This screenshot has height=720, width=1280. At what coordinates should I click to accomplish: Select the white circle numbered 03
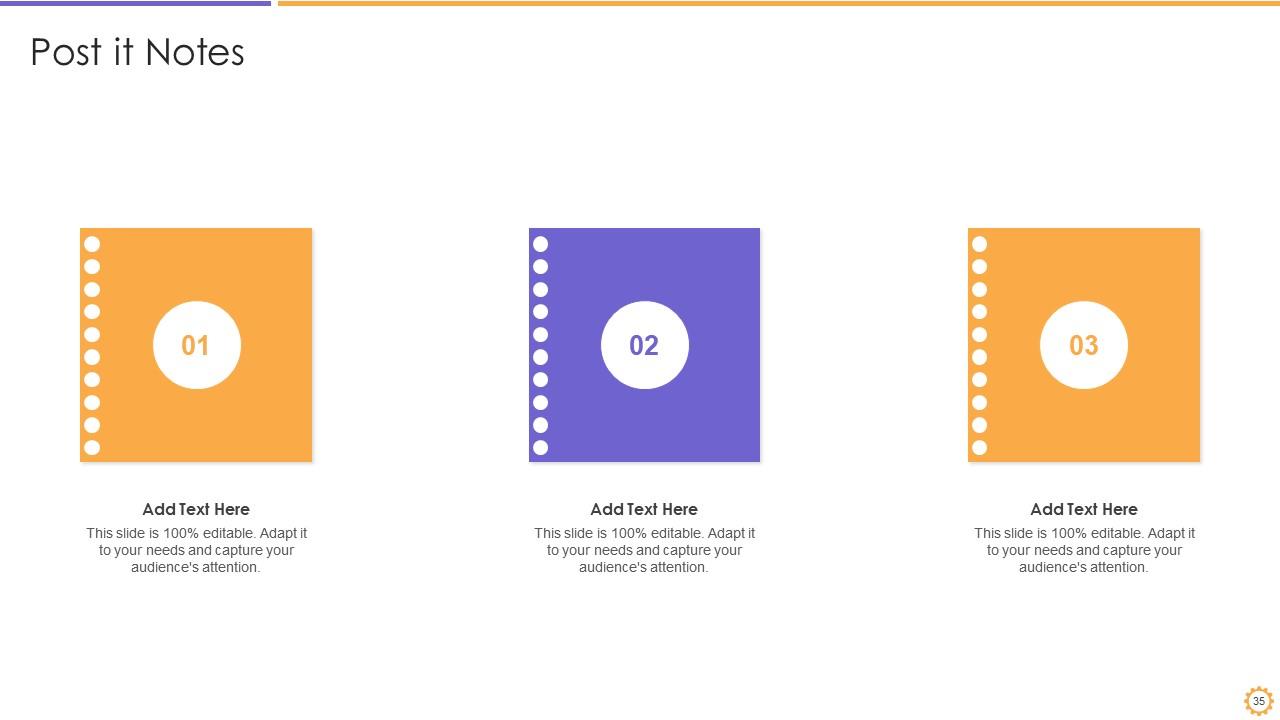pyautogui.click(x=1083, y=345)
